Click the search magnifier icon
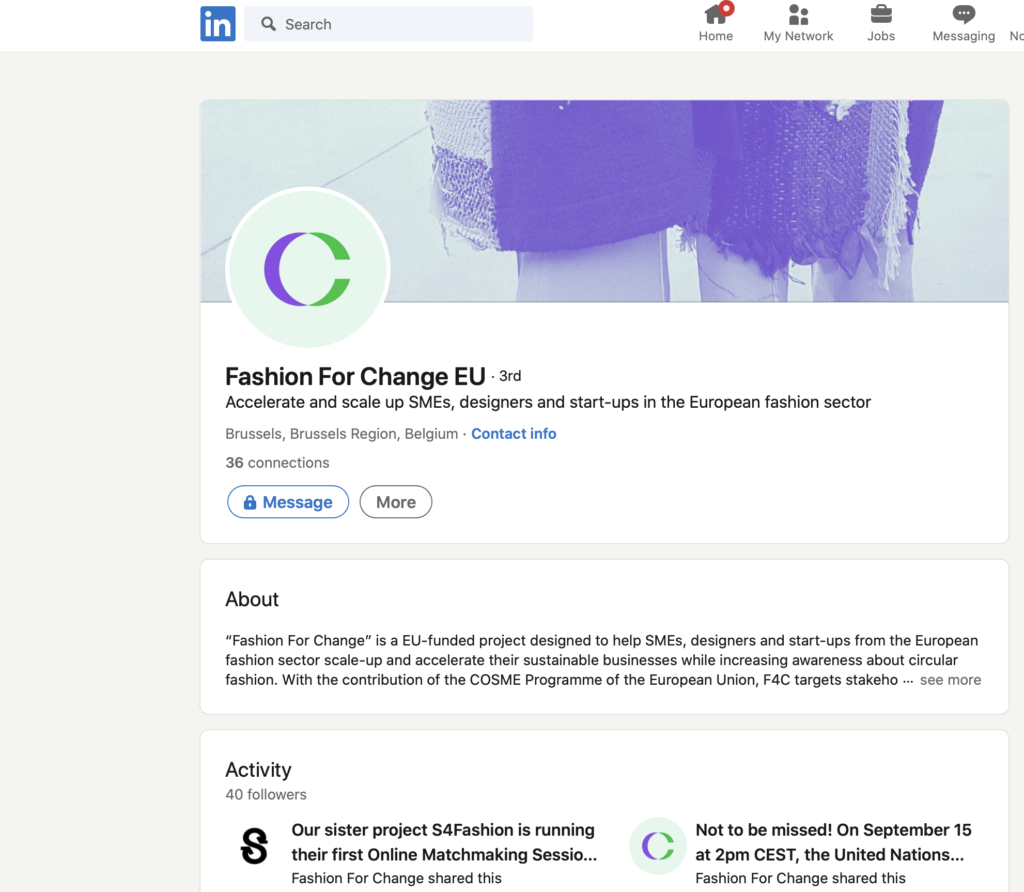This screenshot has height=892, width=1024. 268,24
